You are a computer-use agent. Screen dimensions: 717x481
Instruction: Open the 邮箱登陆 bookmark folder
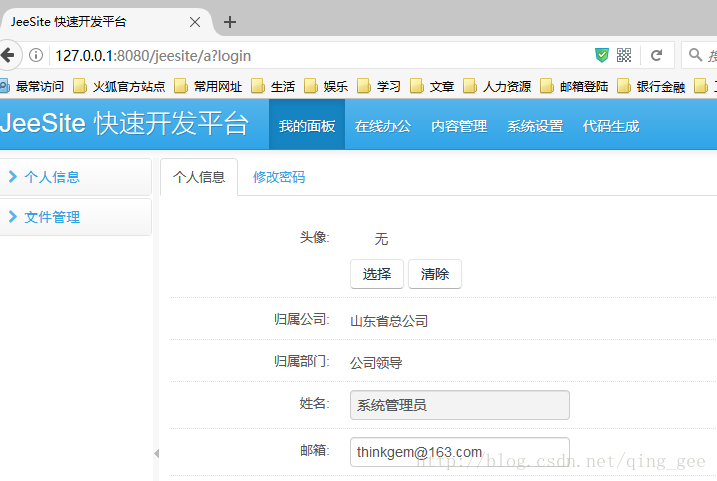click(x=574, y=86)
